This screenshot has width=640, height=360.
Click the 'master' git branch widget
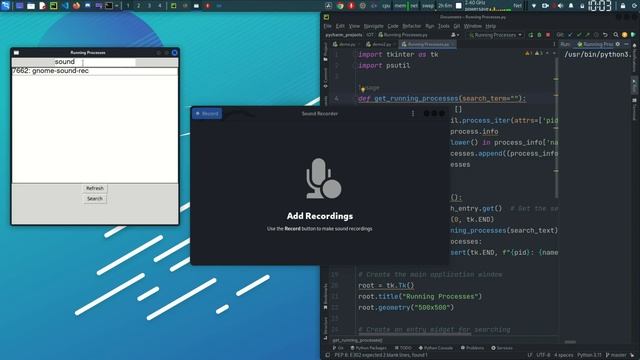point(616,355)
